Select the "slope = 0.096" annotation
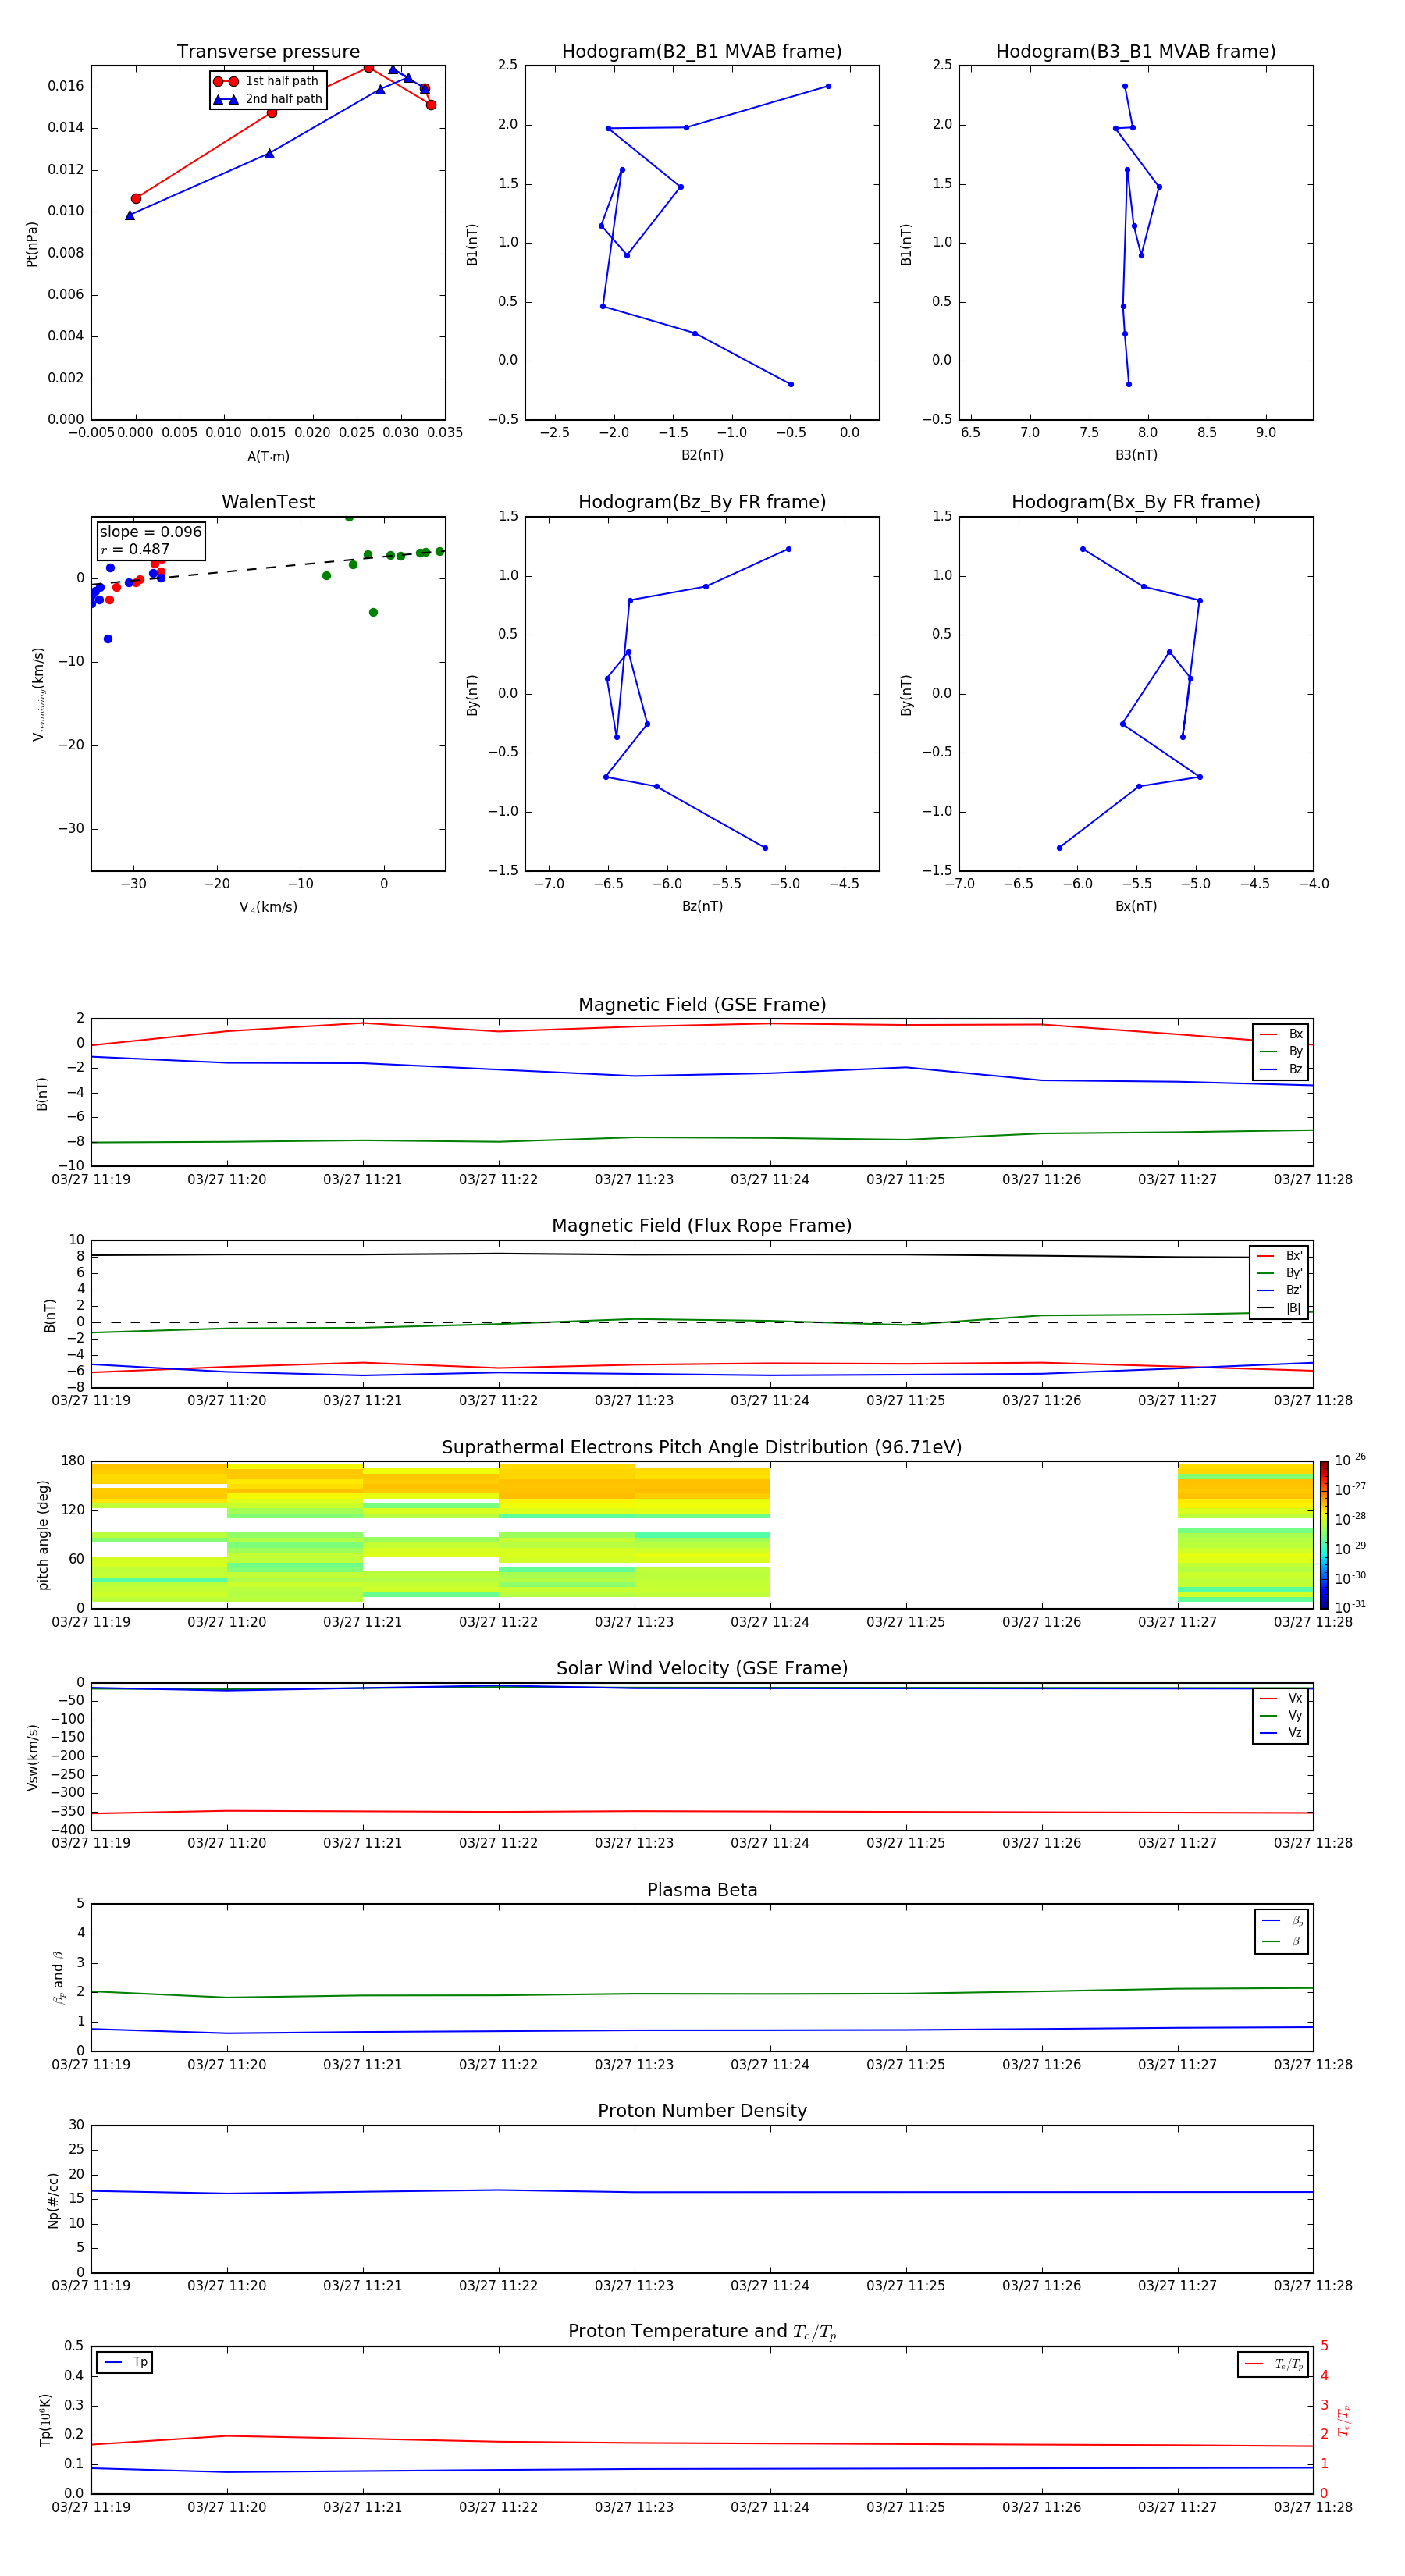Image resolution: width=1405 pixels, height=2576 pixels. click(151, 532)
